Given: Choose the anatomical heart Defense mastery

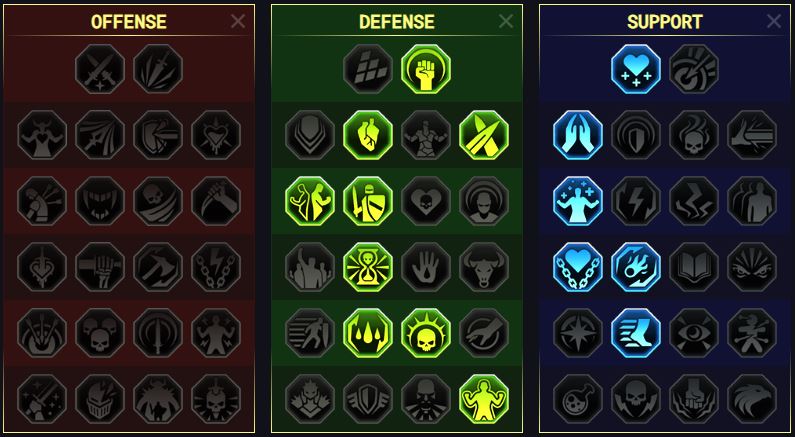Looking at the screenshot, I should (x=368, y=135).
